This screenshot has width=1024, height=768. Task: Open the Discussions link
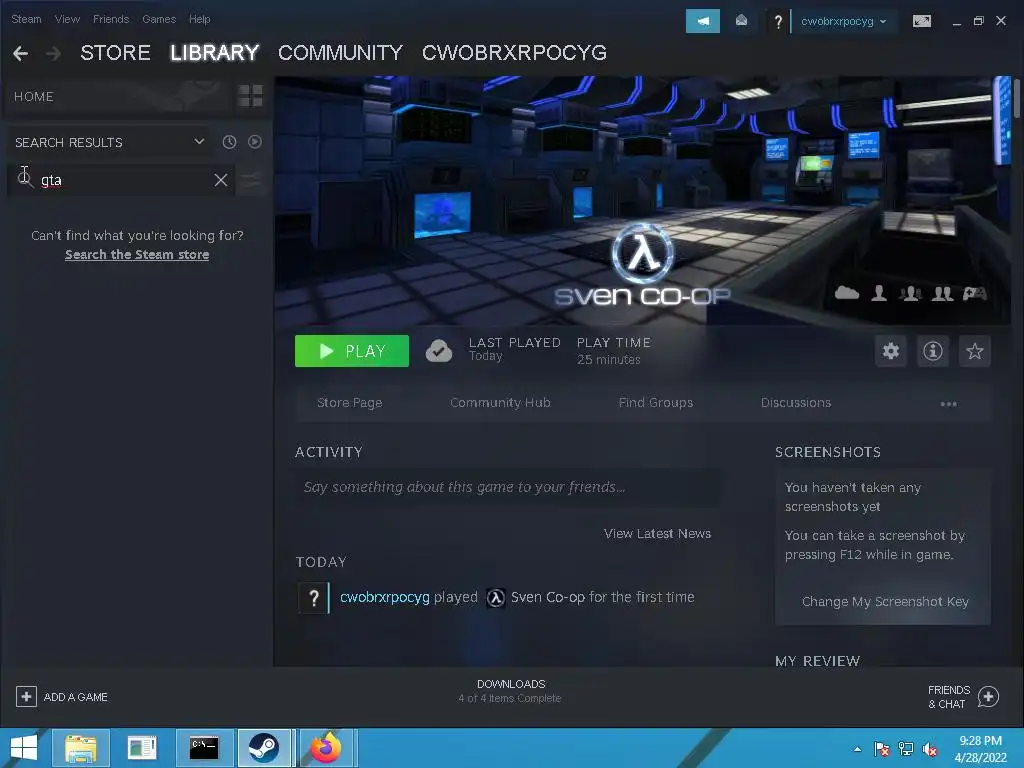pyautogui.click(x=795, y=403)
